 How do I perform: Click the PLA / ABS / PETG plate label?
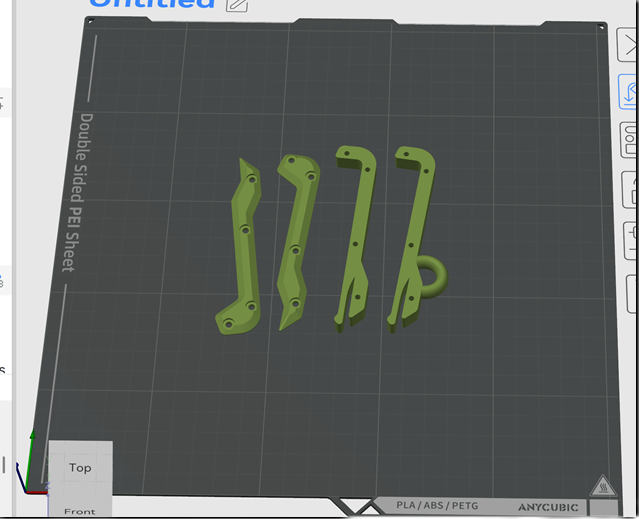coord(437,506)
